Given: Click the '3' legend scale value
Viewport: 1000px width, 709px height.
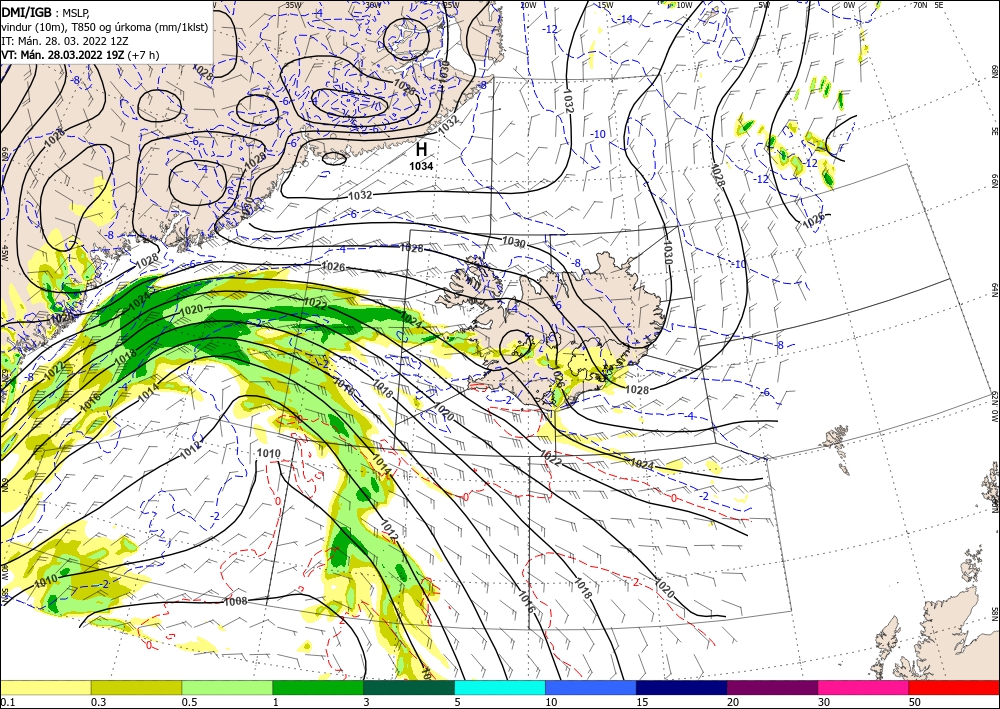Looking at the screenshot, I should click(366, 702).
